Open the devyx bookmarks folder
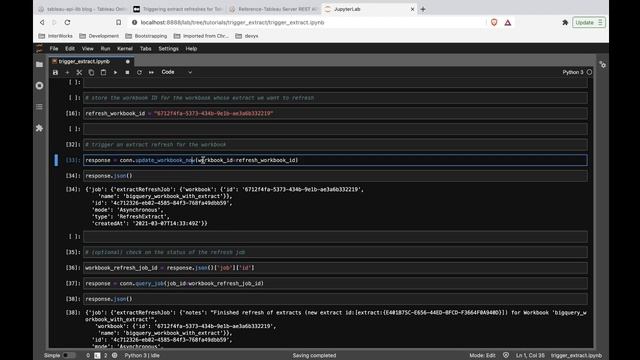 (x=247, y=36)
